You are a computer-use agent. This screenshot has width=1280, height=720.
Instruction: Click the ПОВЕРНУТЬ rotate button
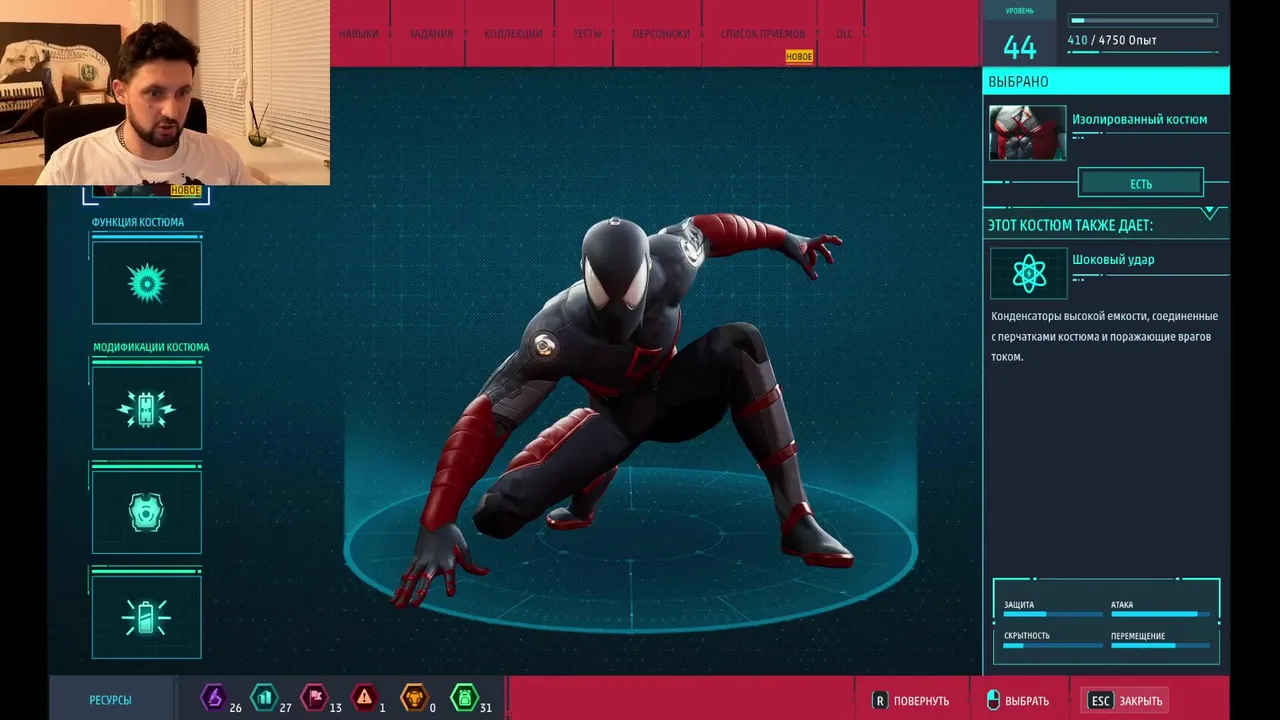(x=911, y=701)
